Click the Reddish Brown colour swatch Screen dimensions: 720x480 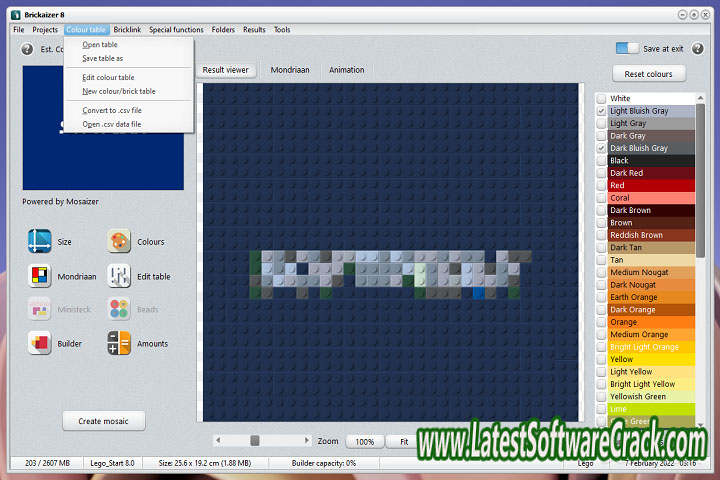[651, 235]
